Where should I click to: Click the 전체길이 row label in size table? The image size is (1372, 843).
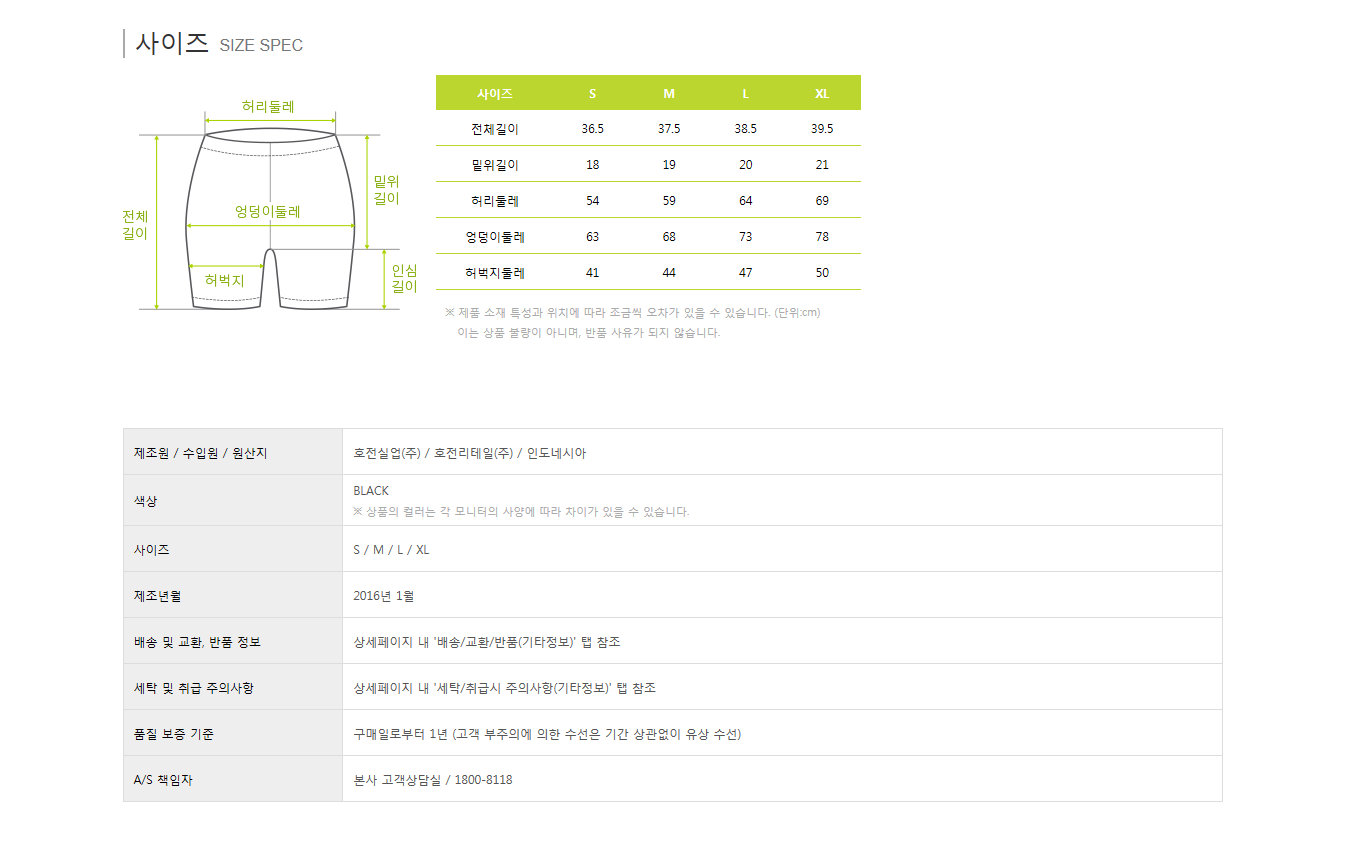[495, 129]
